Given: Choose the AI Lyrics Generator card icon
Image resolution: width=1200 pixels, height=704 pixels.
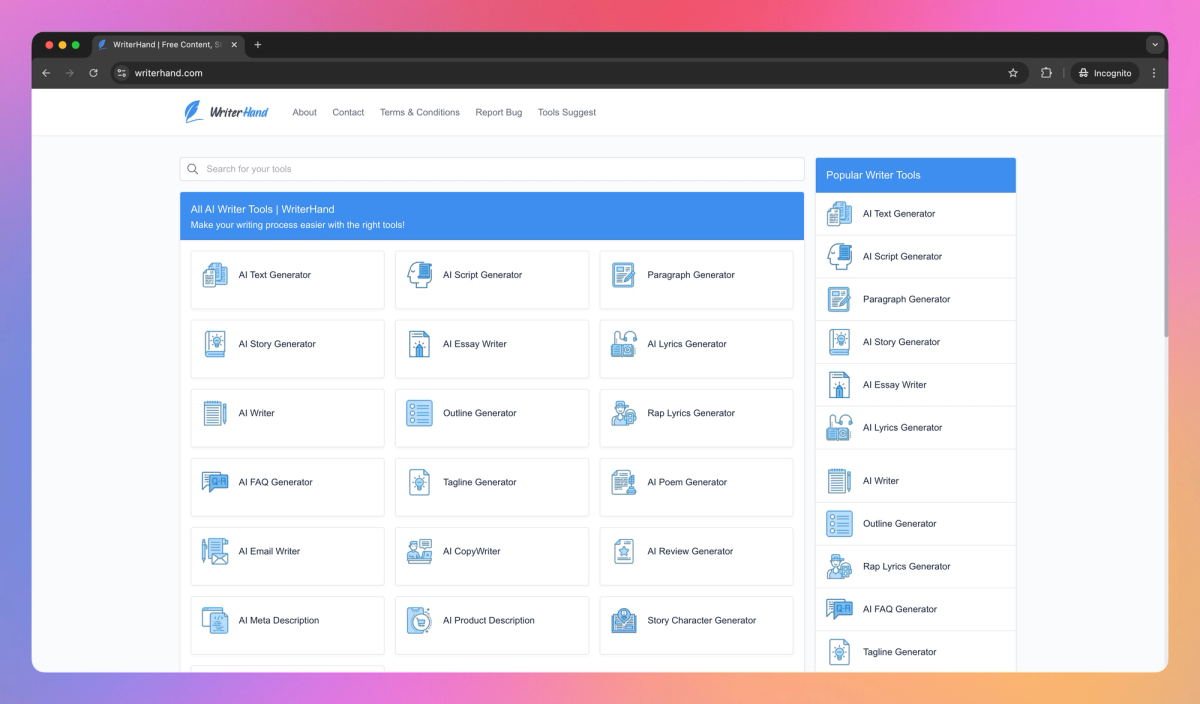Looking at the screenshot, I should coord(623,344).
